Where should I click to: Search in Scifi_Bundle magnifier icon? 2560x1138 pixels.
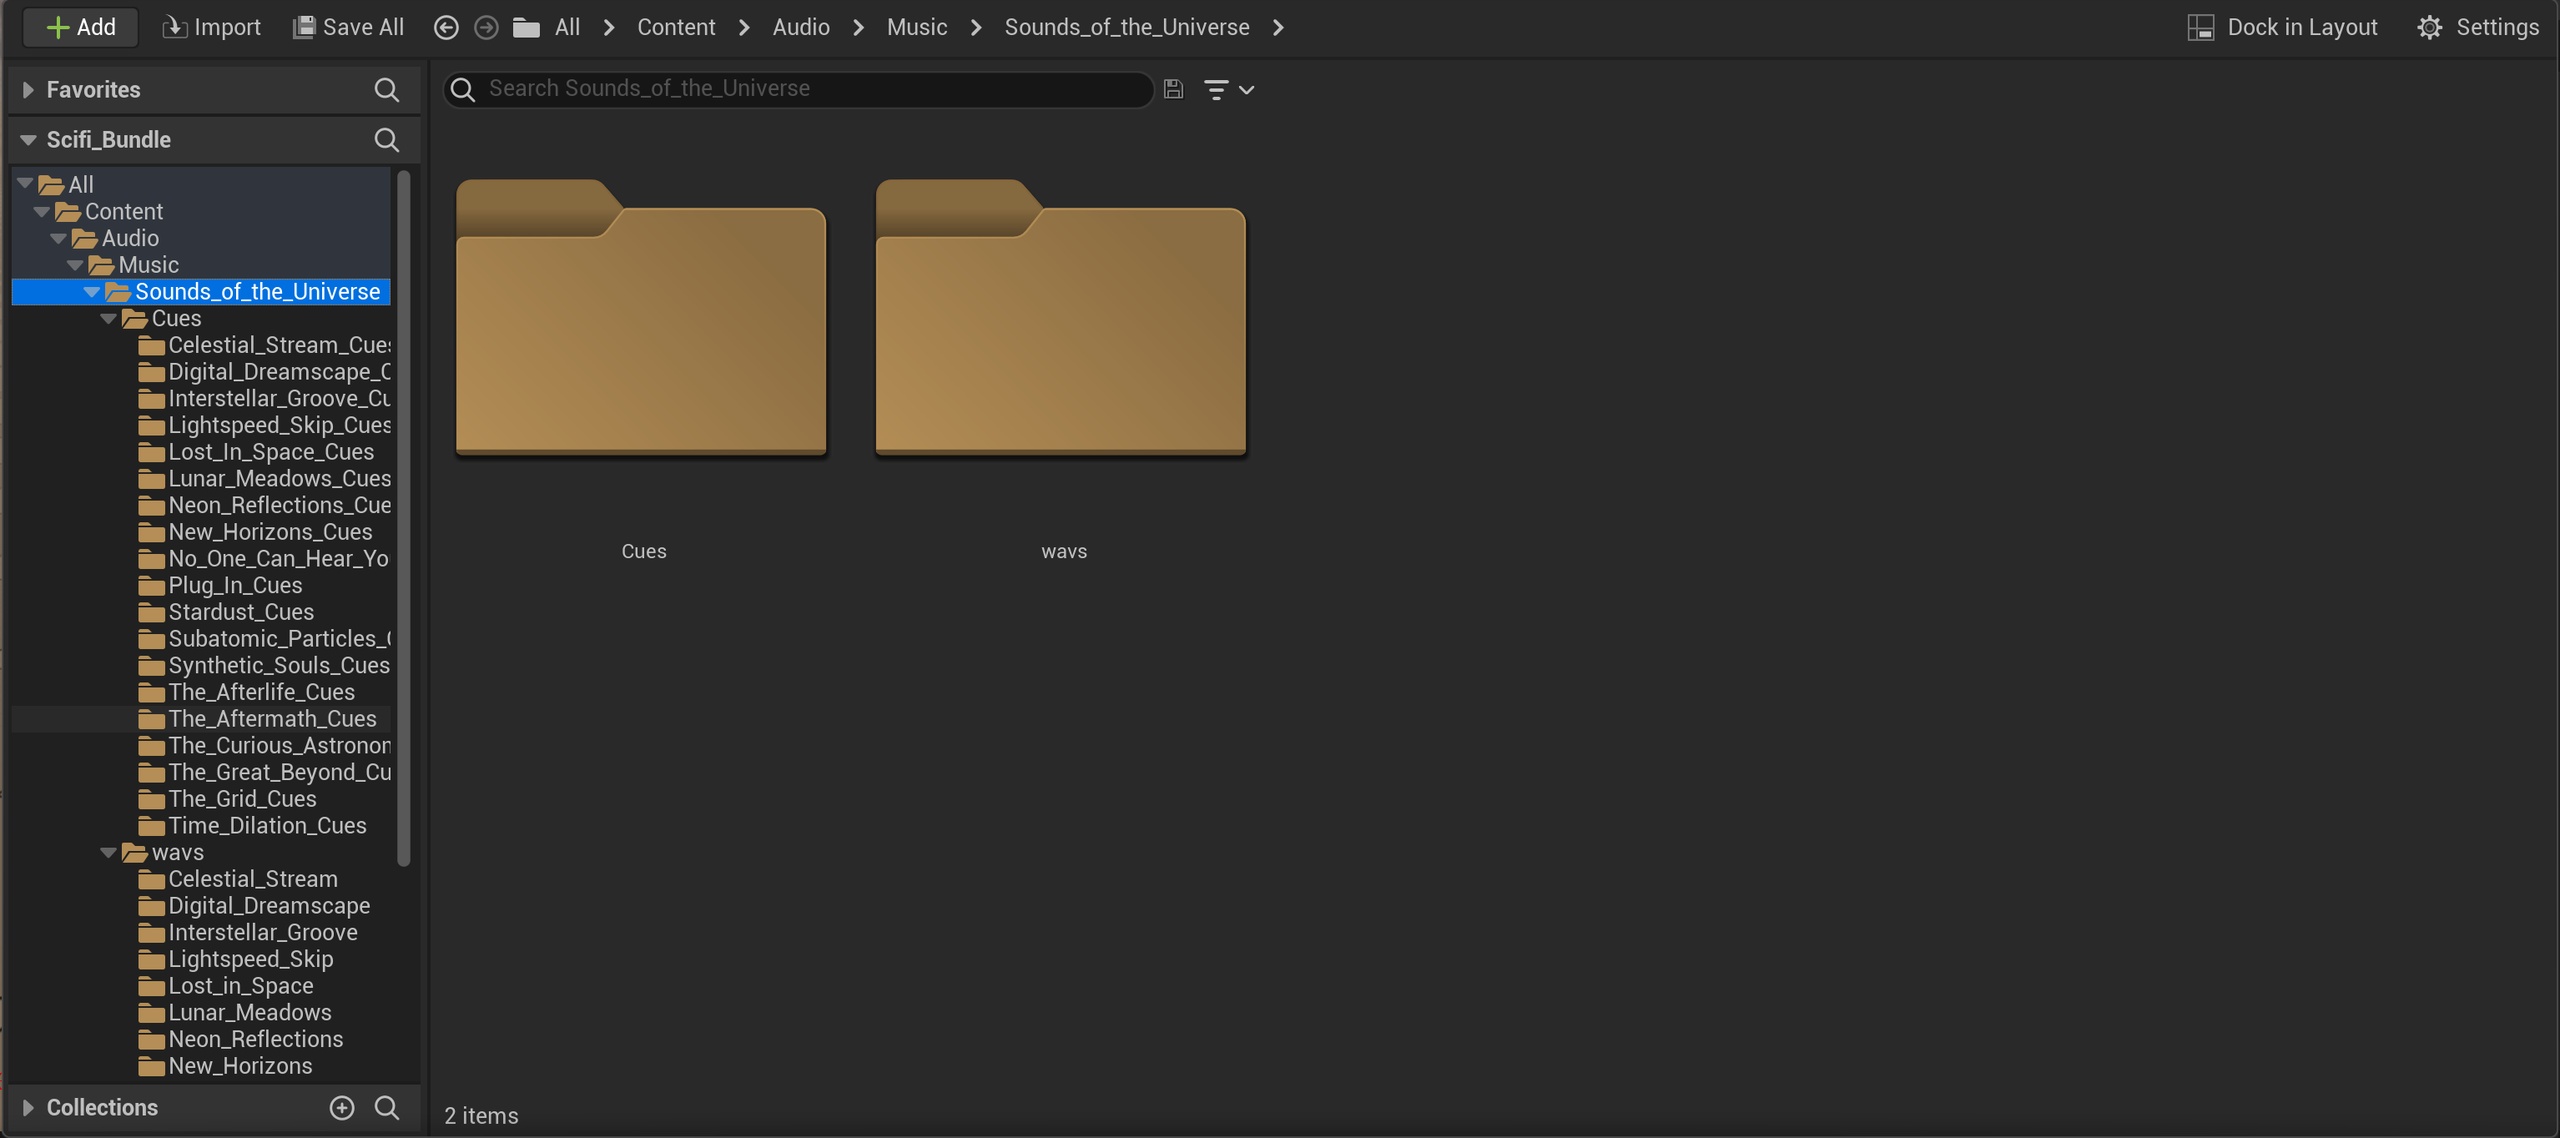(386, 140)
